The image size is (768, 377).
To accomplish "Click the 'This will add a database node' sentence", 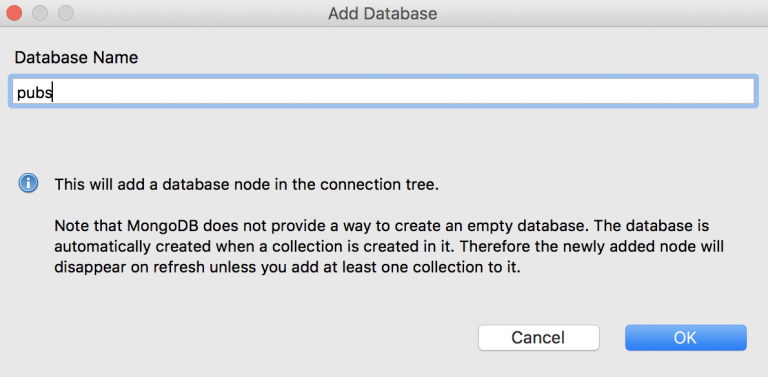I will [x=246, y=185].
